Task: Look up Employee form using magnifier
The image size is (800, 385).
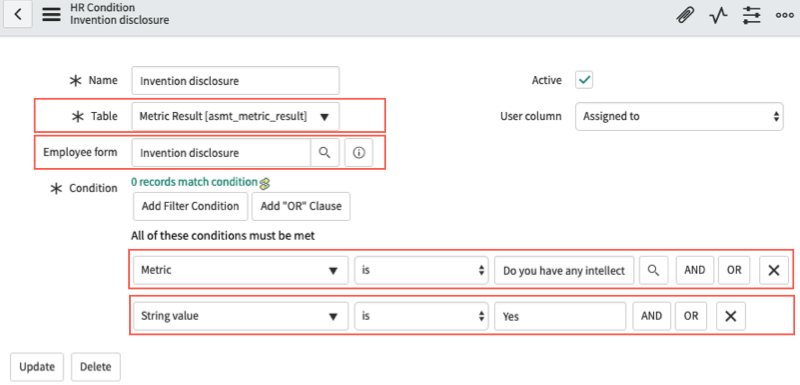Action: [x=325, y=152]
